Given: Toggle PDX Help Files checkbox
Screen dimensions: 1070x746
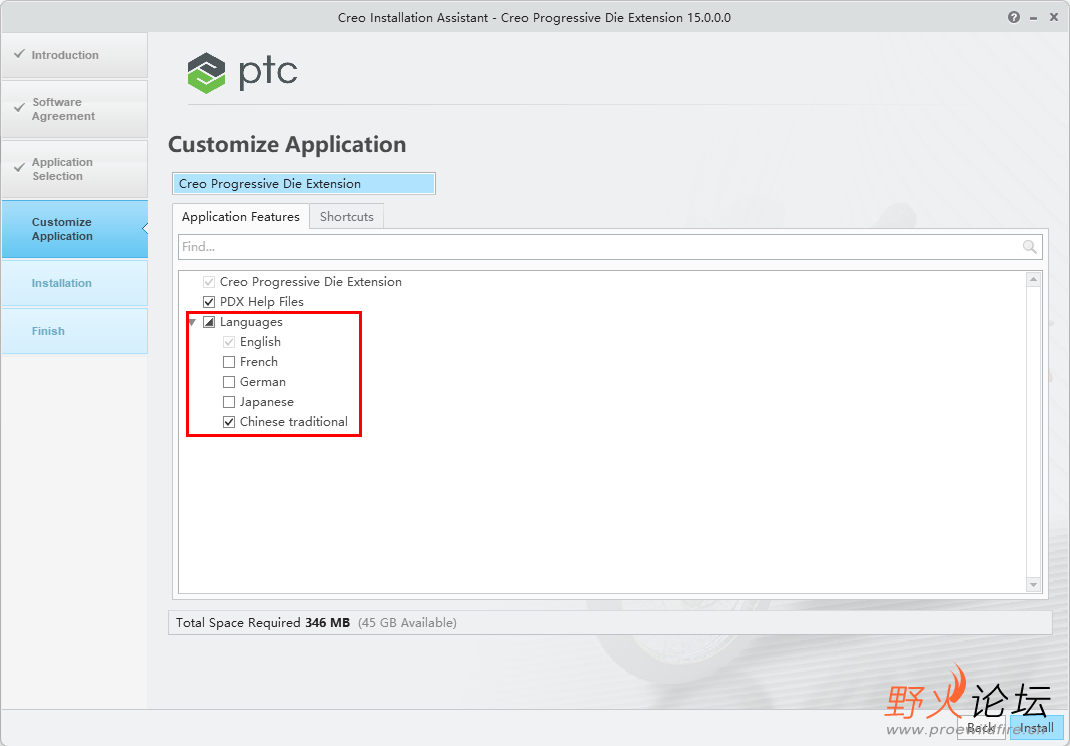Looking at the screenshot, I should pos(209,302).
